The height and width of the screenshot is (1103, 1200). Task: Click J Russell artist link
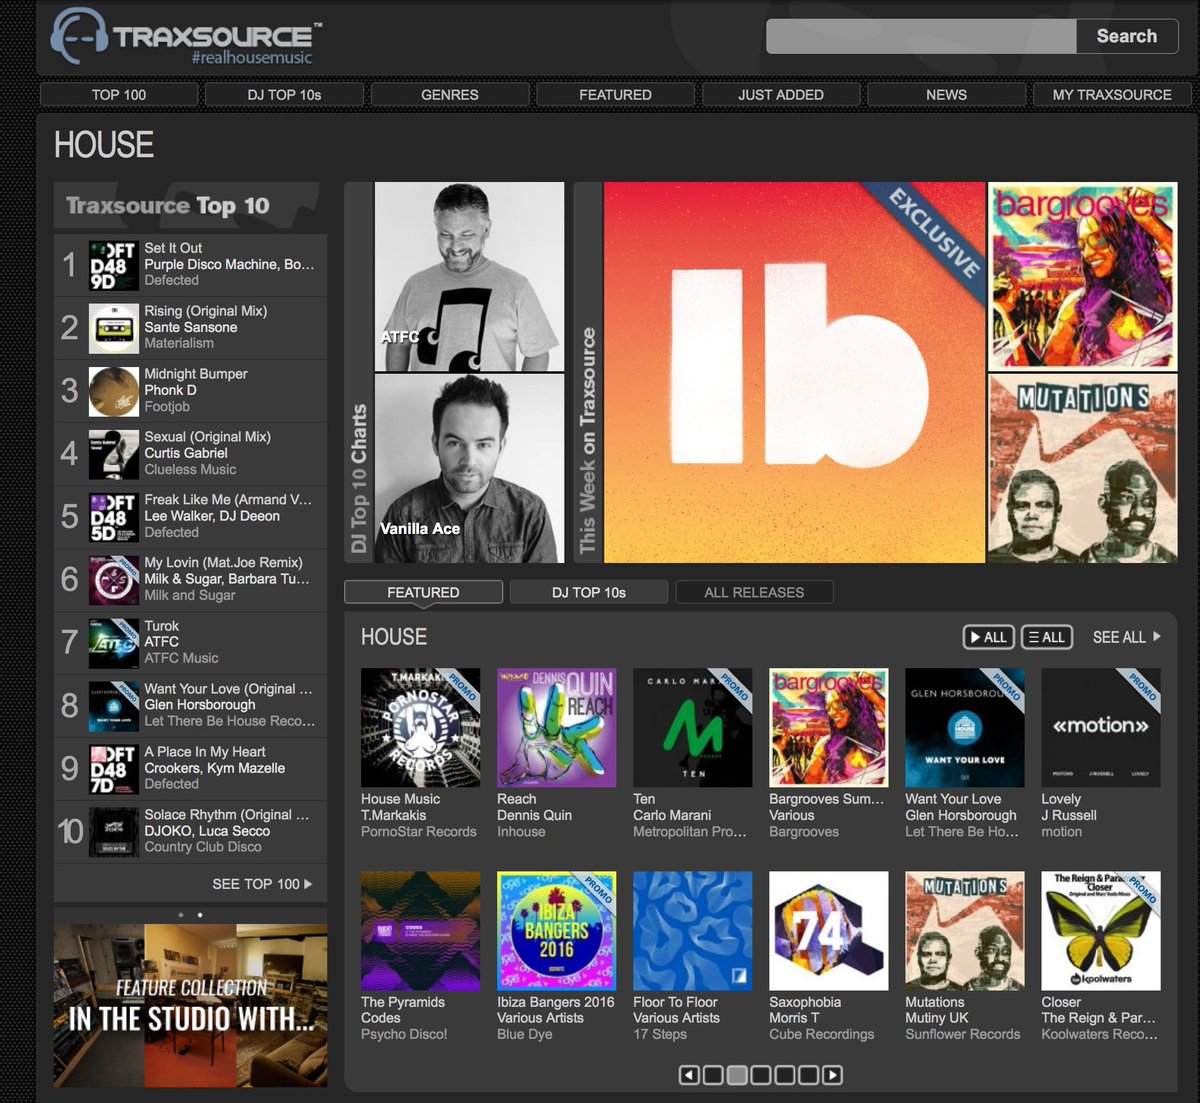click(x=1069, y=815)
